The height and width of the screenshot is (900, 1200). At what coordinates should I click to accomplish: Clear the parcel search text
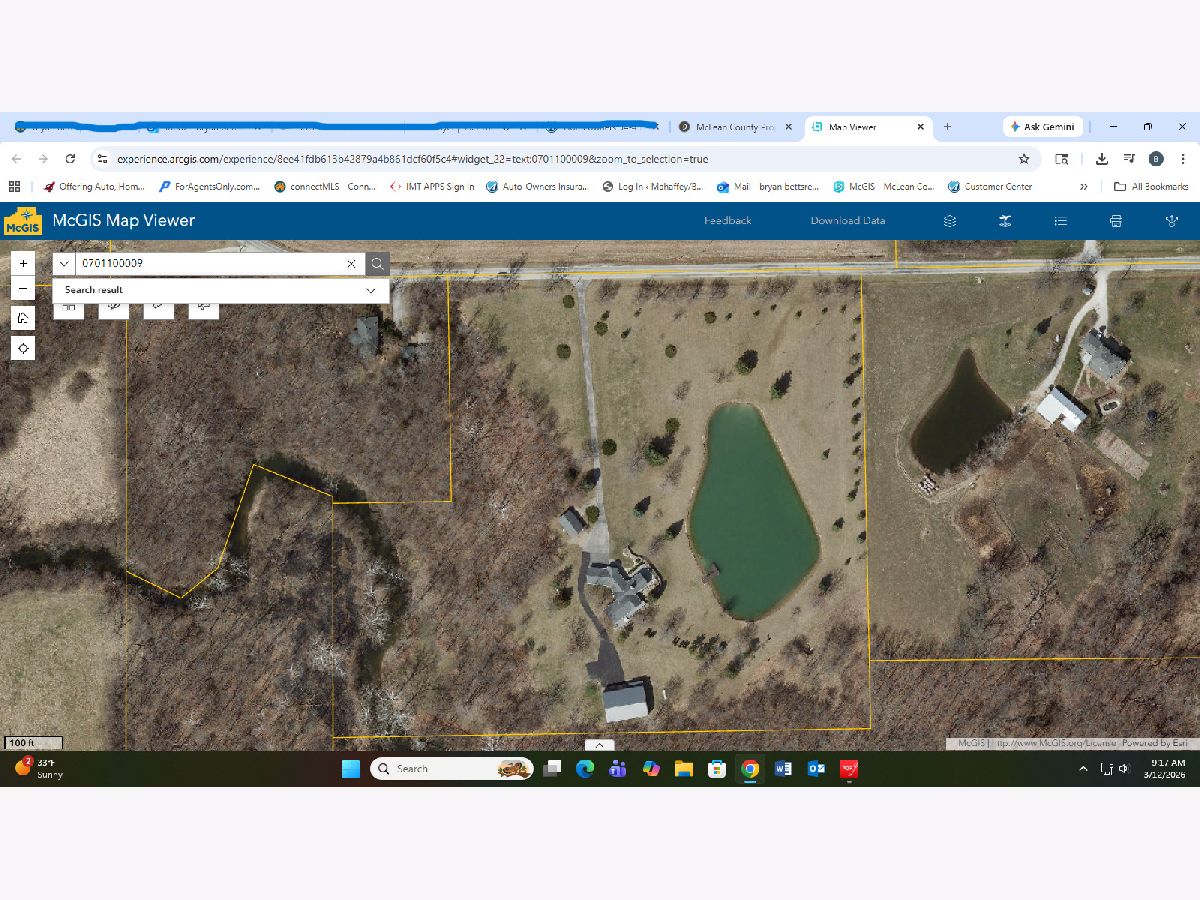(351, 264)
